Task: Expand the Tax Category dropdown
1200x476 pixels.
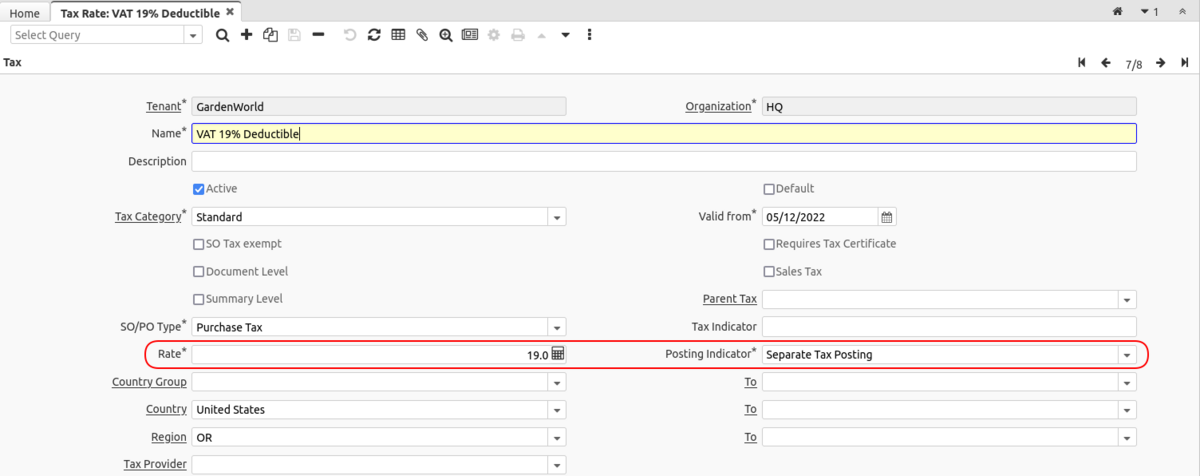Action: click(x=557, y=217)
